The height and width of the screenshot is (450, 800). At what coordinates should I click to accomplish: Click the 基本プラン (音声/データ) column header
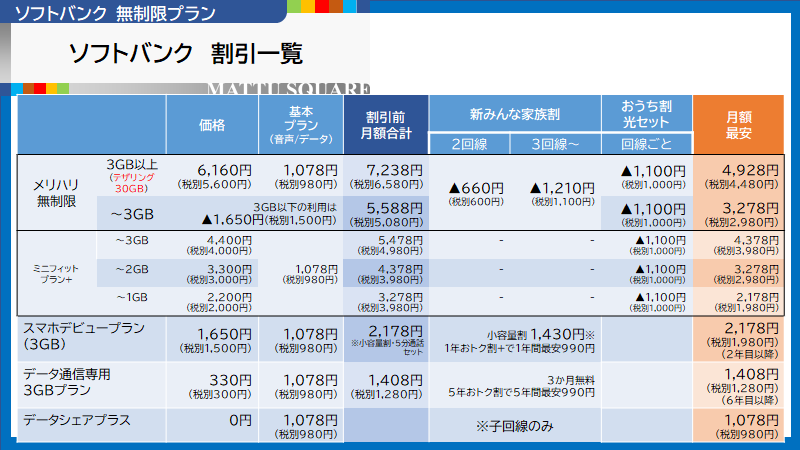301,125
